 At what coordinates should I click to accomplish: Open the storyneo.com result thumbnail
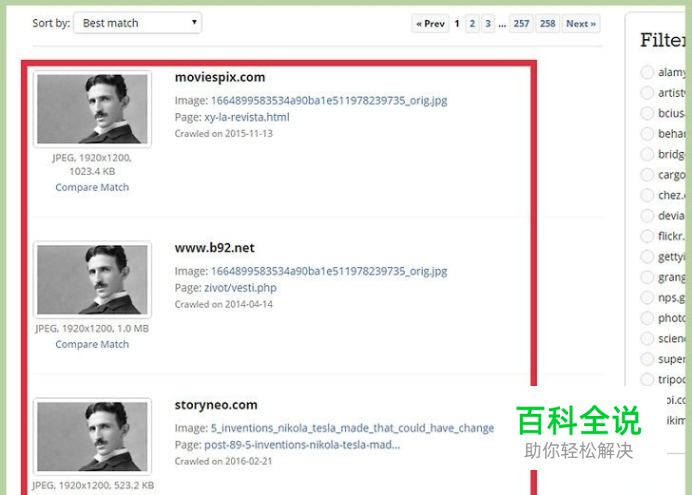click(x=92, y=437)
